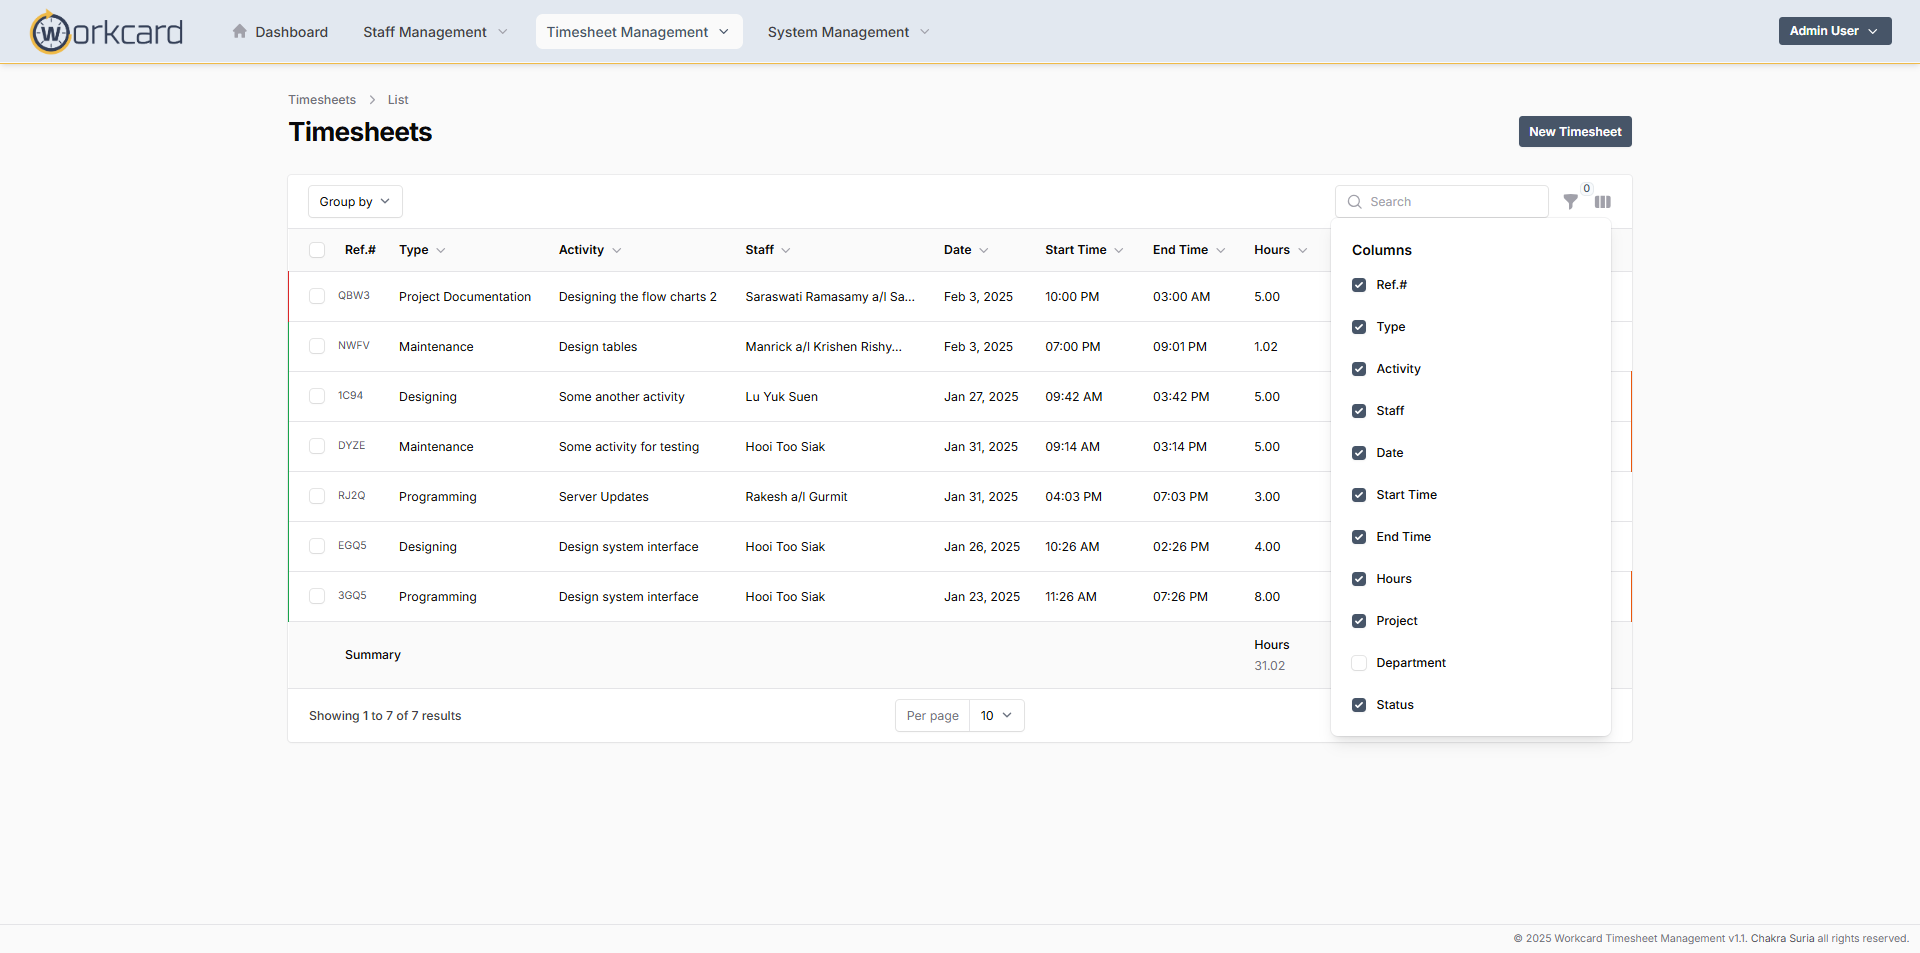Screen dimensions: 1920x953
Task: Sort by Date column arrow
Action: [984, 251]
